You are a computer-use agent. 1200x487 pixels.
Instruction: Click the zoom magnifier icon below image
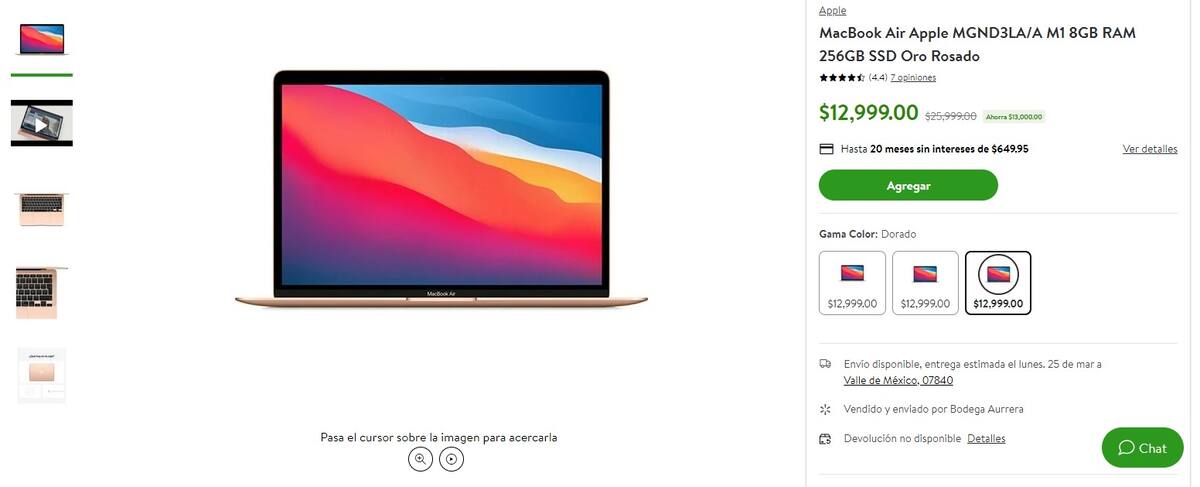click(x=421, y=459)
